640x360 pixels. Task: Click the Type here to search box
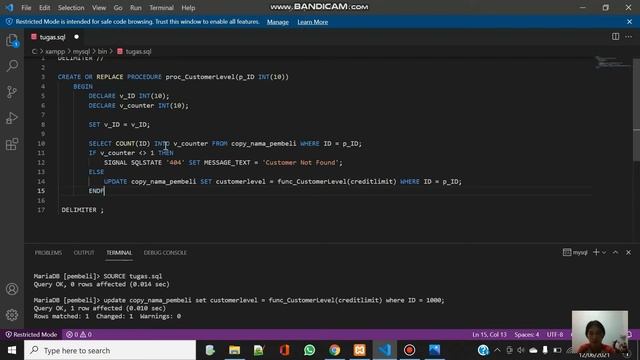pyautogui.click(x=110, y=350)
